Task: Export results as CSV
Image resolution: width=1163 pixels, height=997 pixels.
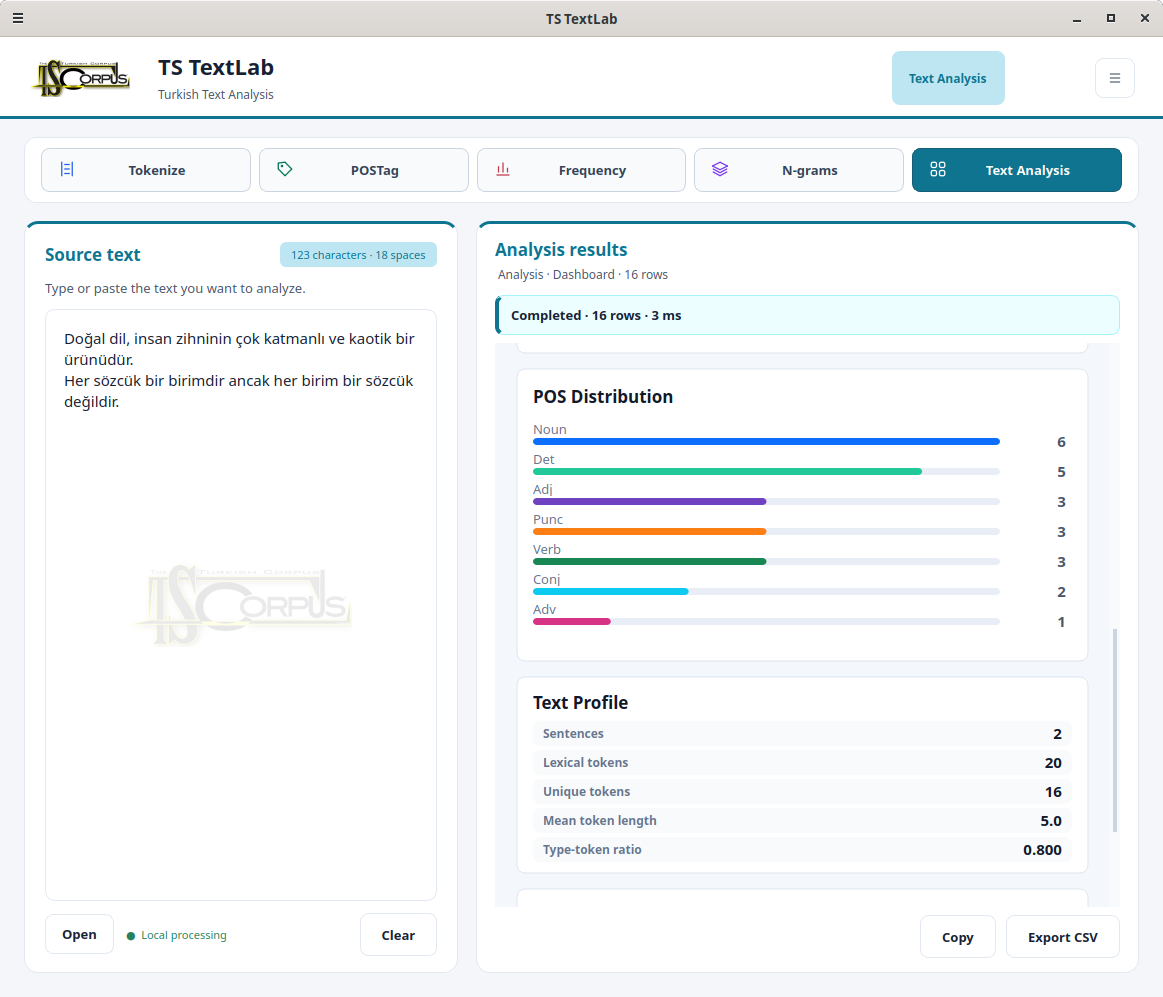Action: [x=1062, y=938]
